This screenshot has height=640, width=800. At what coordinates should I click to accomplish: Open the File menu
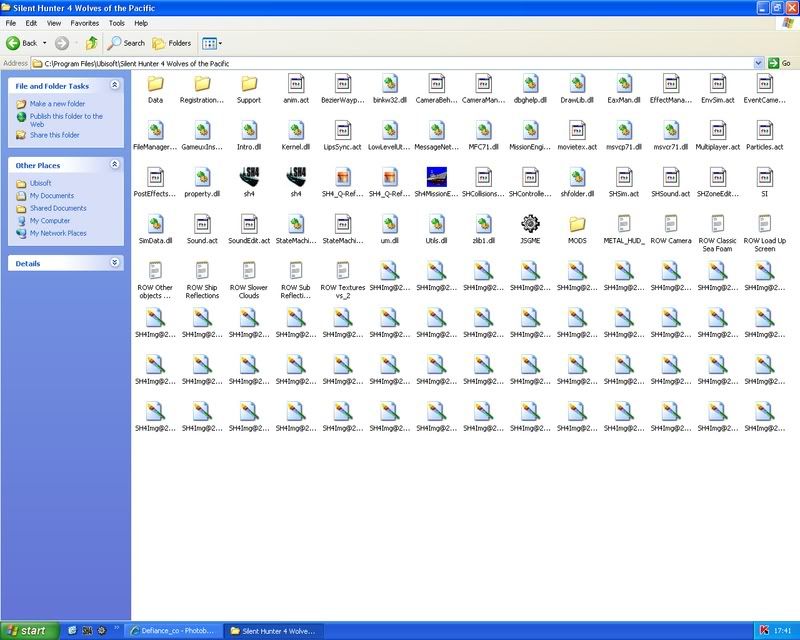pyautogui.click(x=11, y=23)
